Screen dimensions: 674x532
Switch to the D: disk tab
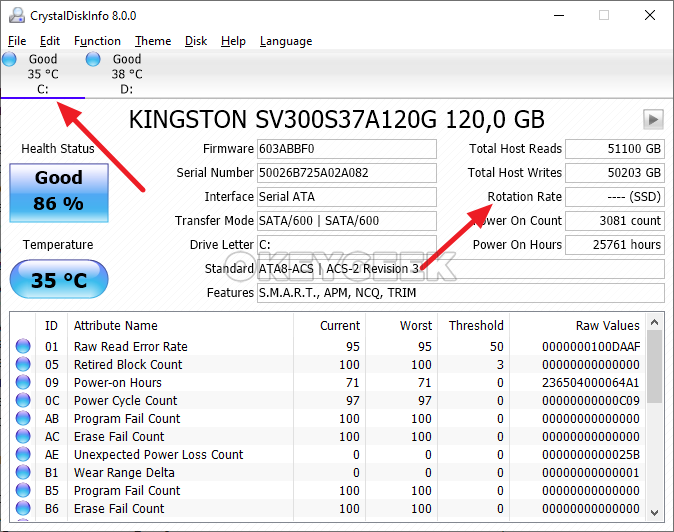pyautogui.click(x=127, y=74)
